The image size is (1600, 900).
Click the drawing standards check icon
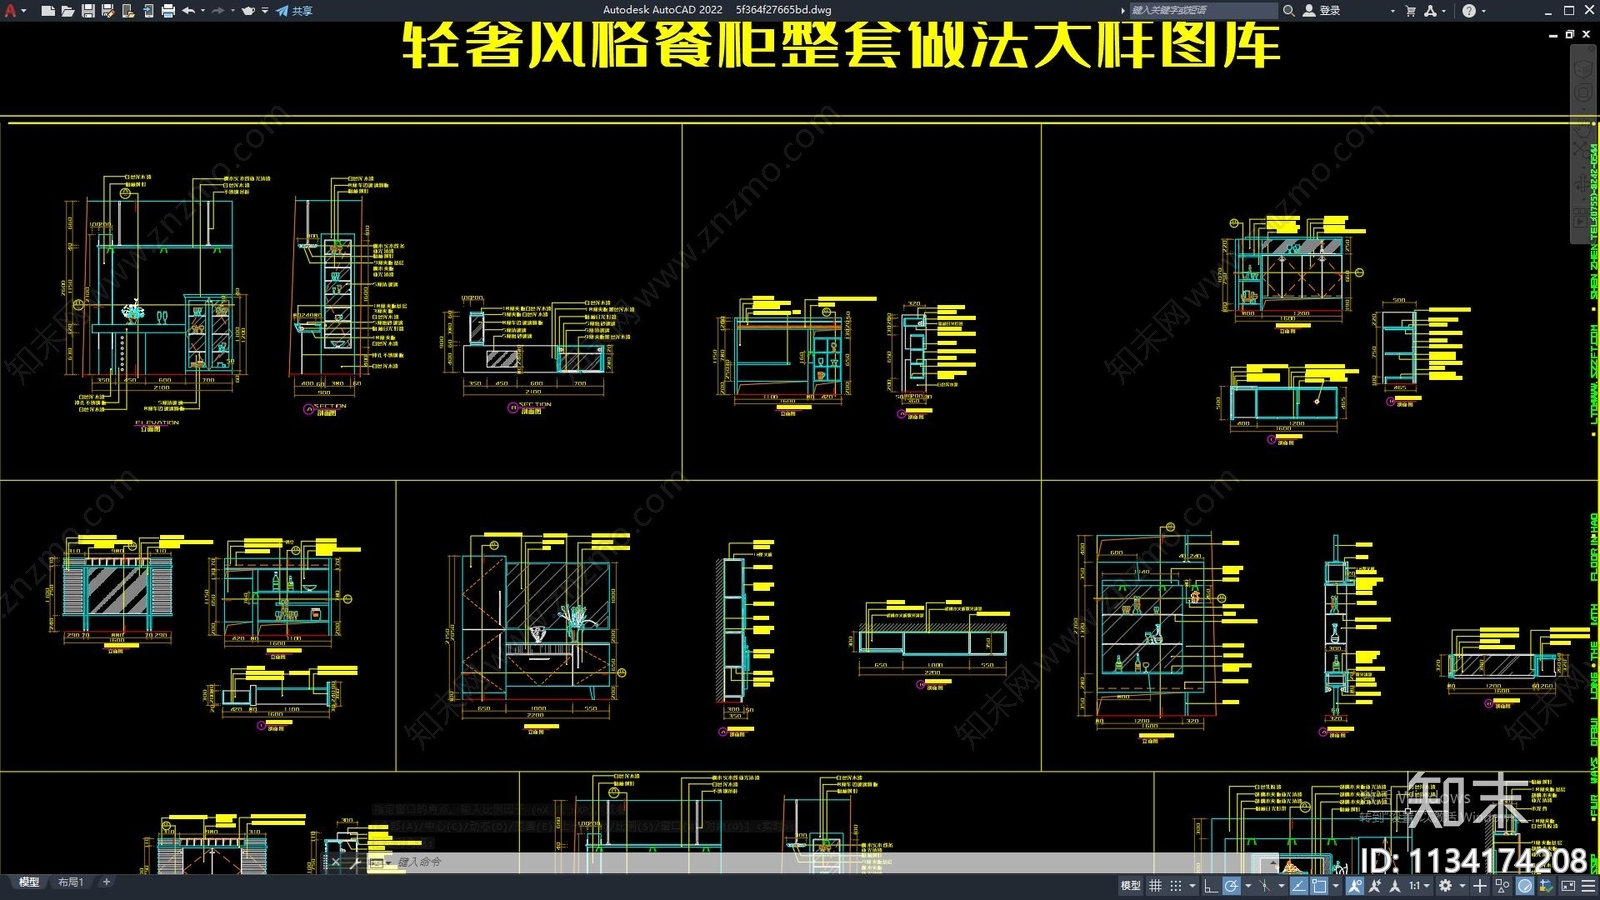pyautogui.click(x=1546, y=886)
